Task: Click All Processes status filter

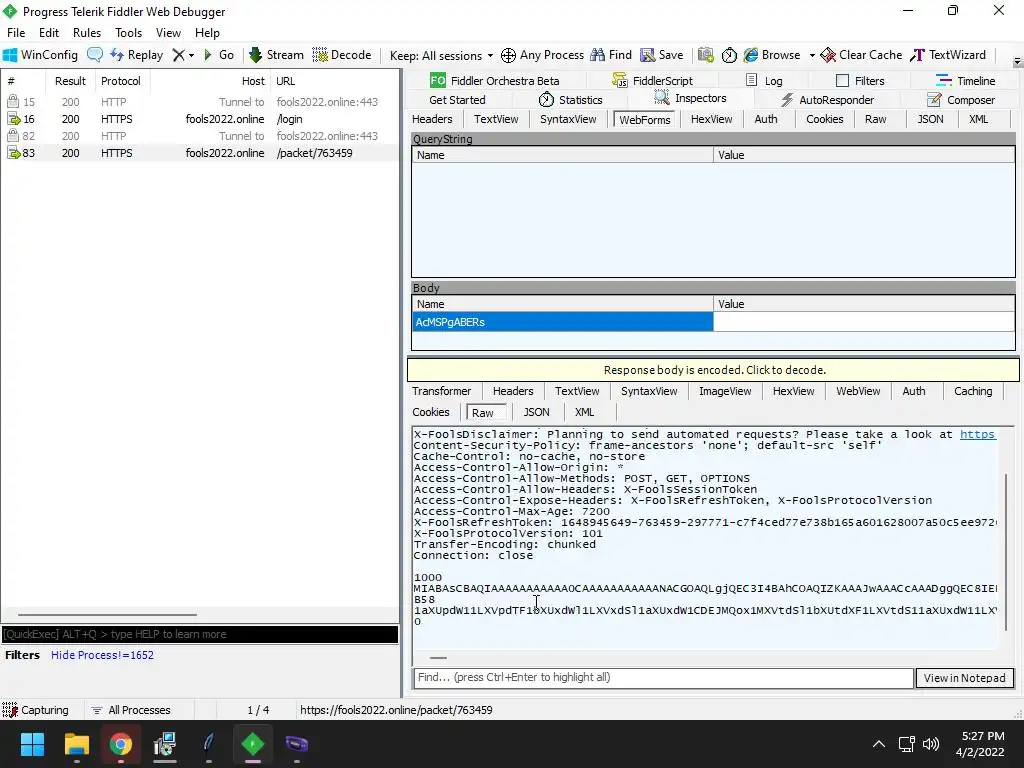Action: pyautogui.click(x=131, y=710)
